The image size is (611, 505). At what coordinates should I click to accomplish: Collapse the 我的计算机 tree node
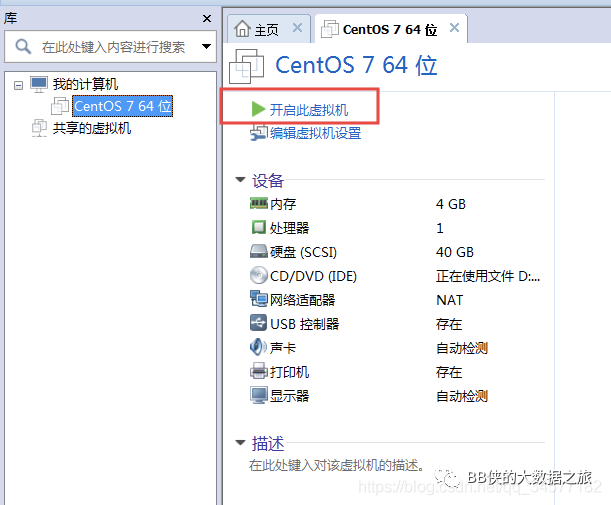[x=18, y=85]
